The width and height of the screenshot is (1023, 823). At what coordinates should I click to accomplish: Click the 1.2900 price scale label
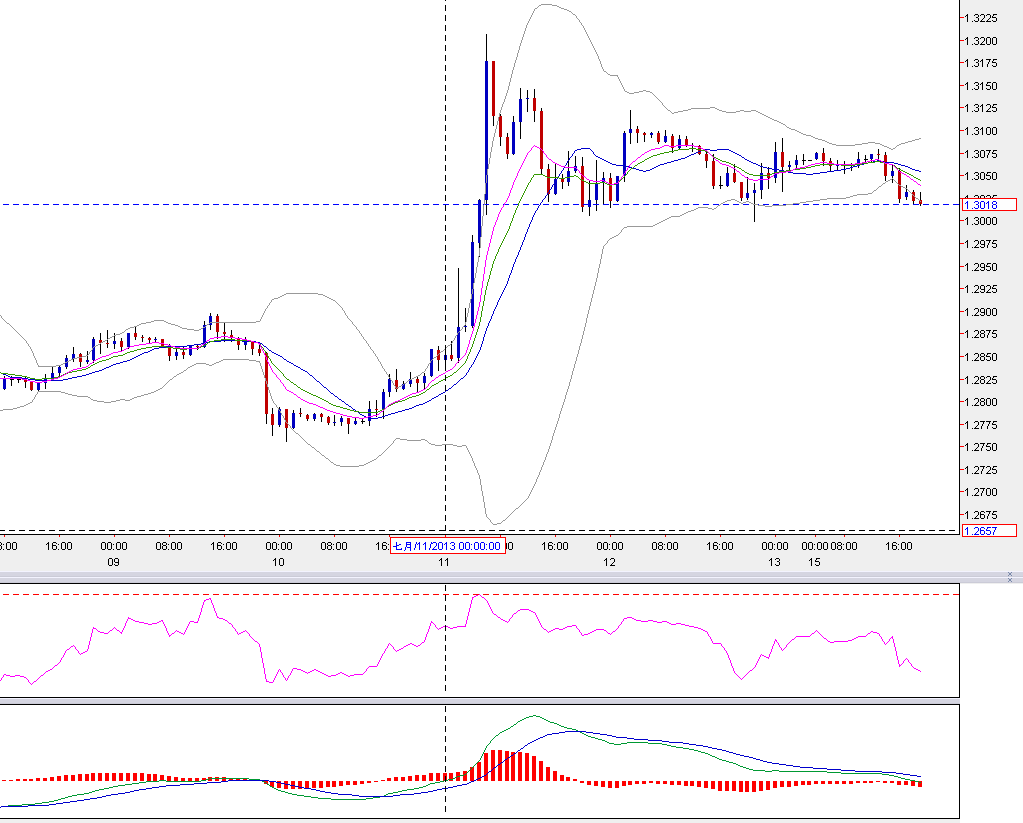click(x=981, y=312)
